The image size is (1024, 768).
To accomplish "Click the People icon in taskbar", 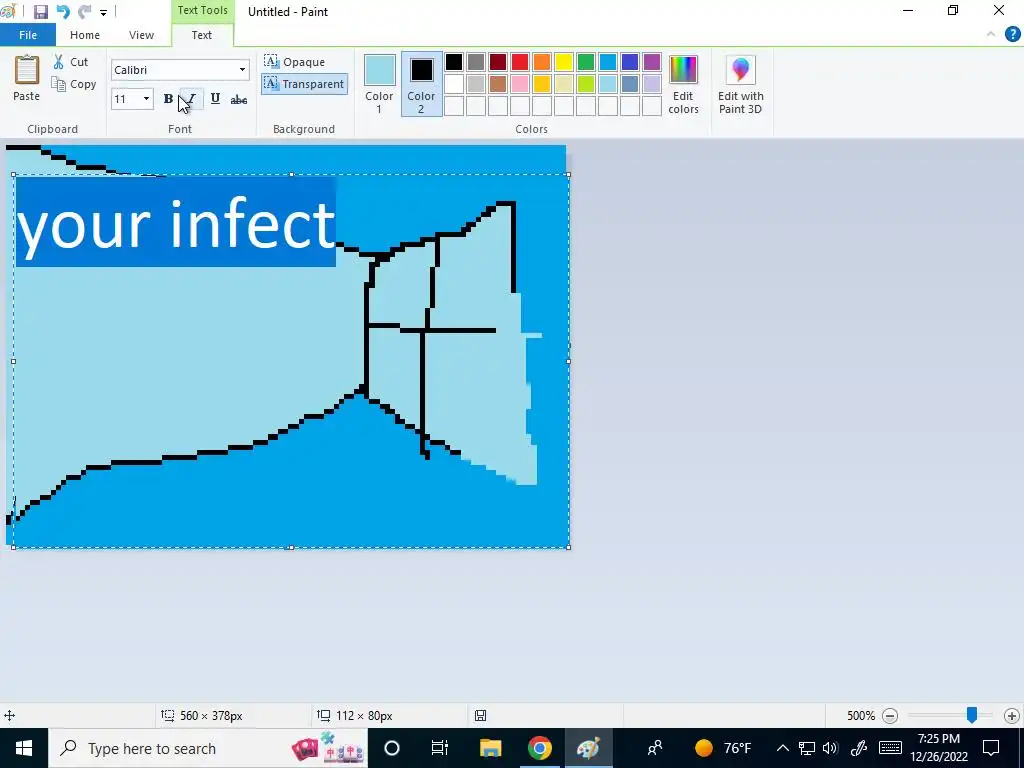I will click(x=654, y=748).
